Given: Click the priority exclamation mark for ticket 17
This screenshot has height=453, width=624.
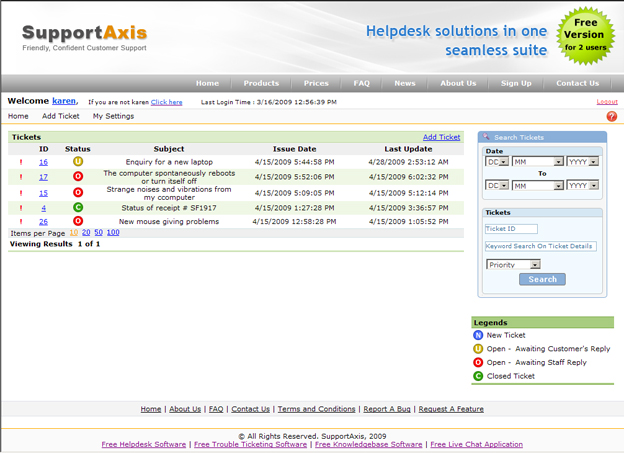Looking at the screenshot, I should (21, 177).
